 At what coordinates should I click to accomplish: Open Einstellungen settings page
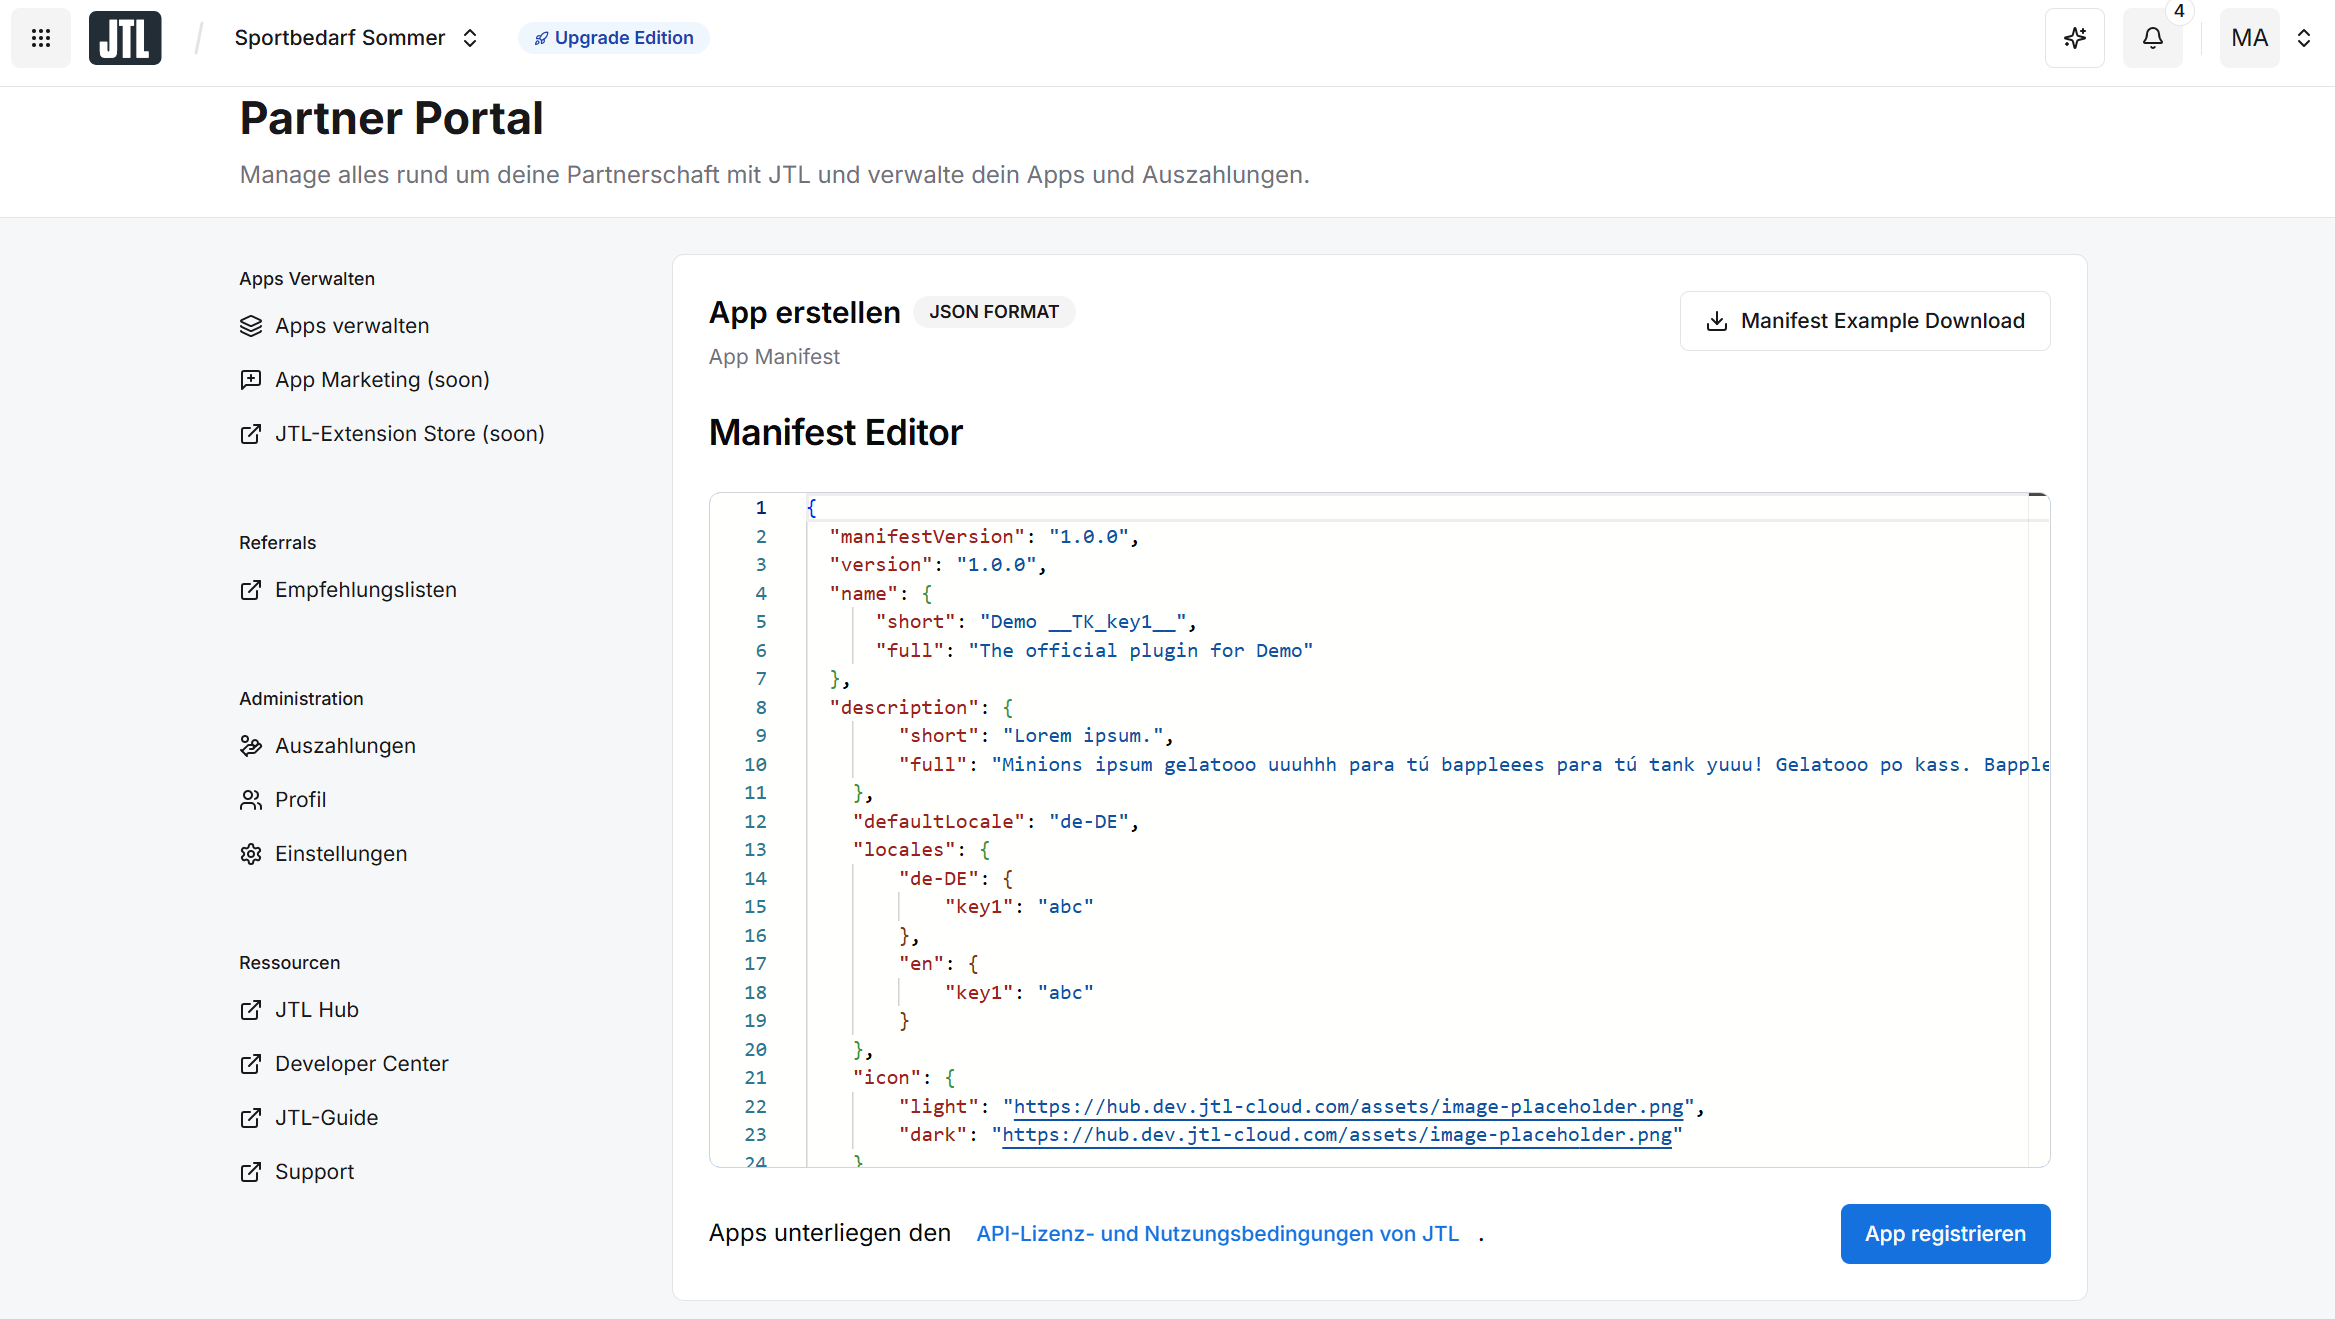click(x=341, y=854)
